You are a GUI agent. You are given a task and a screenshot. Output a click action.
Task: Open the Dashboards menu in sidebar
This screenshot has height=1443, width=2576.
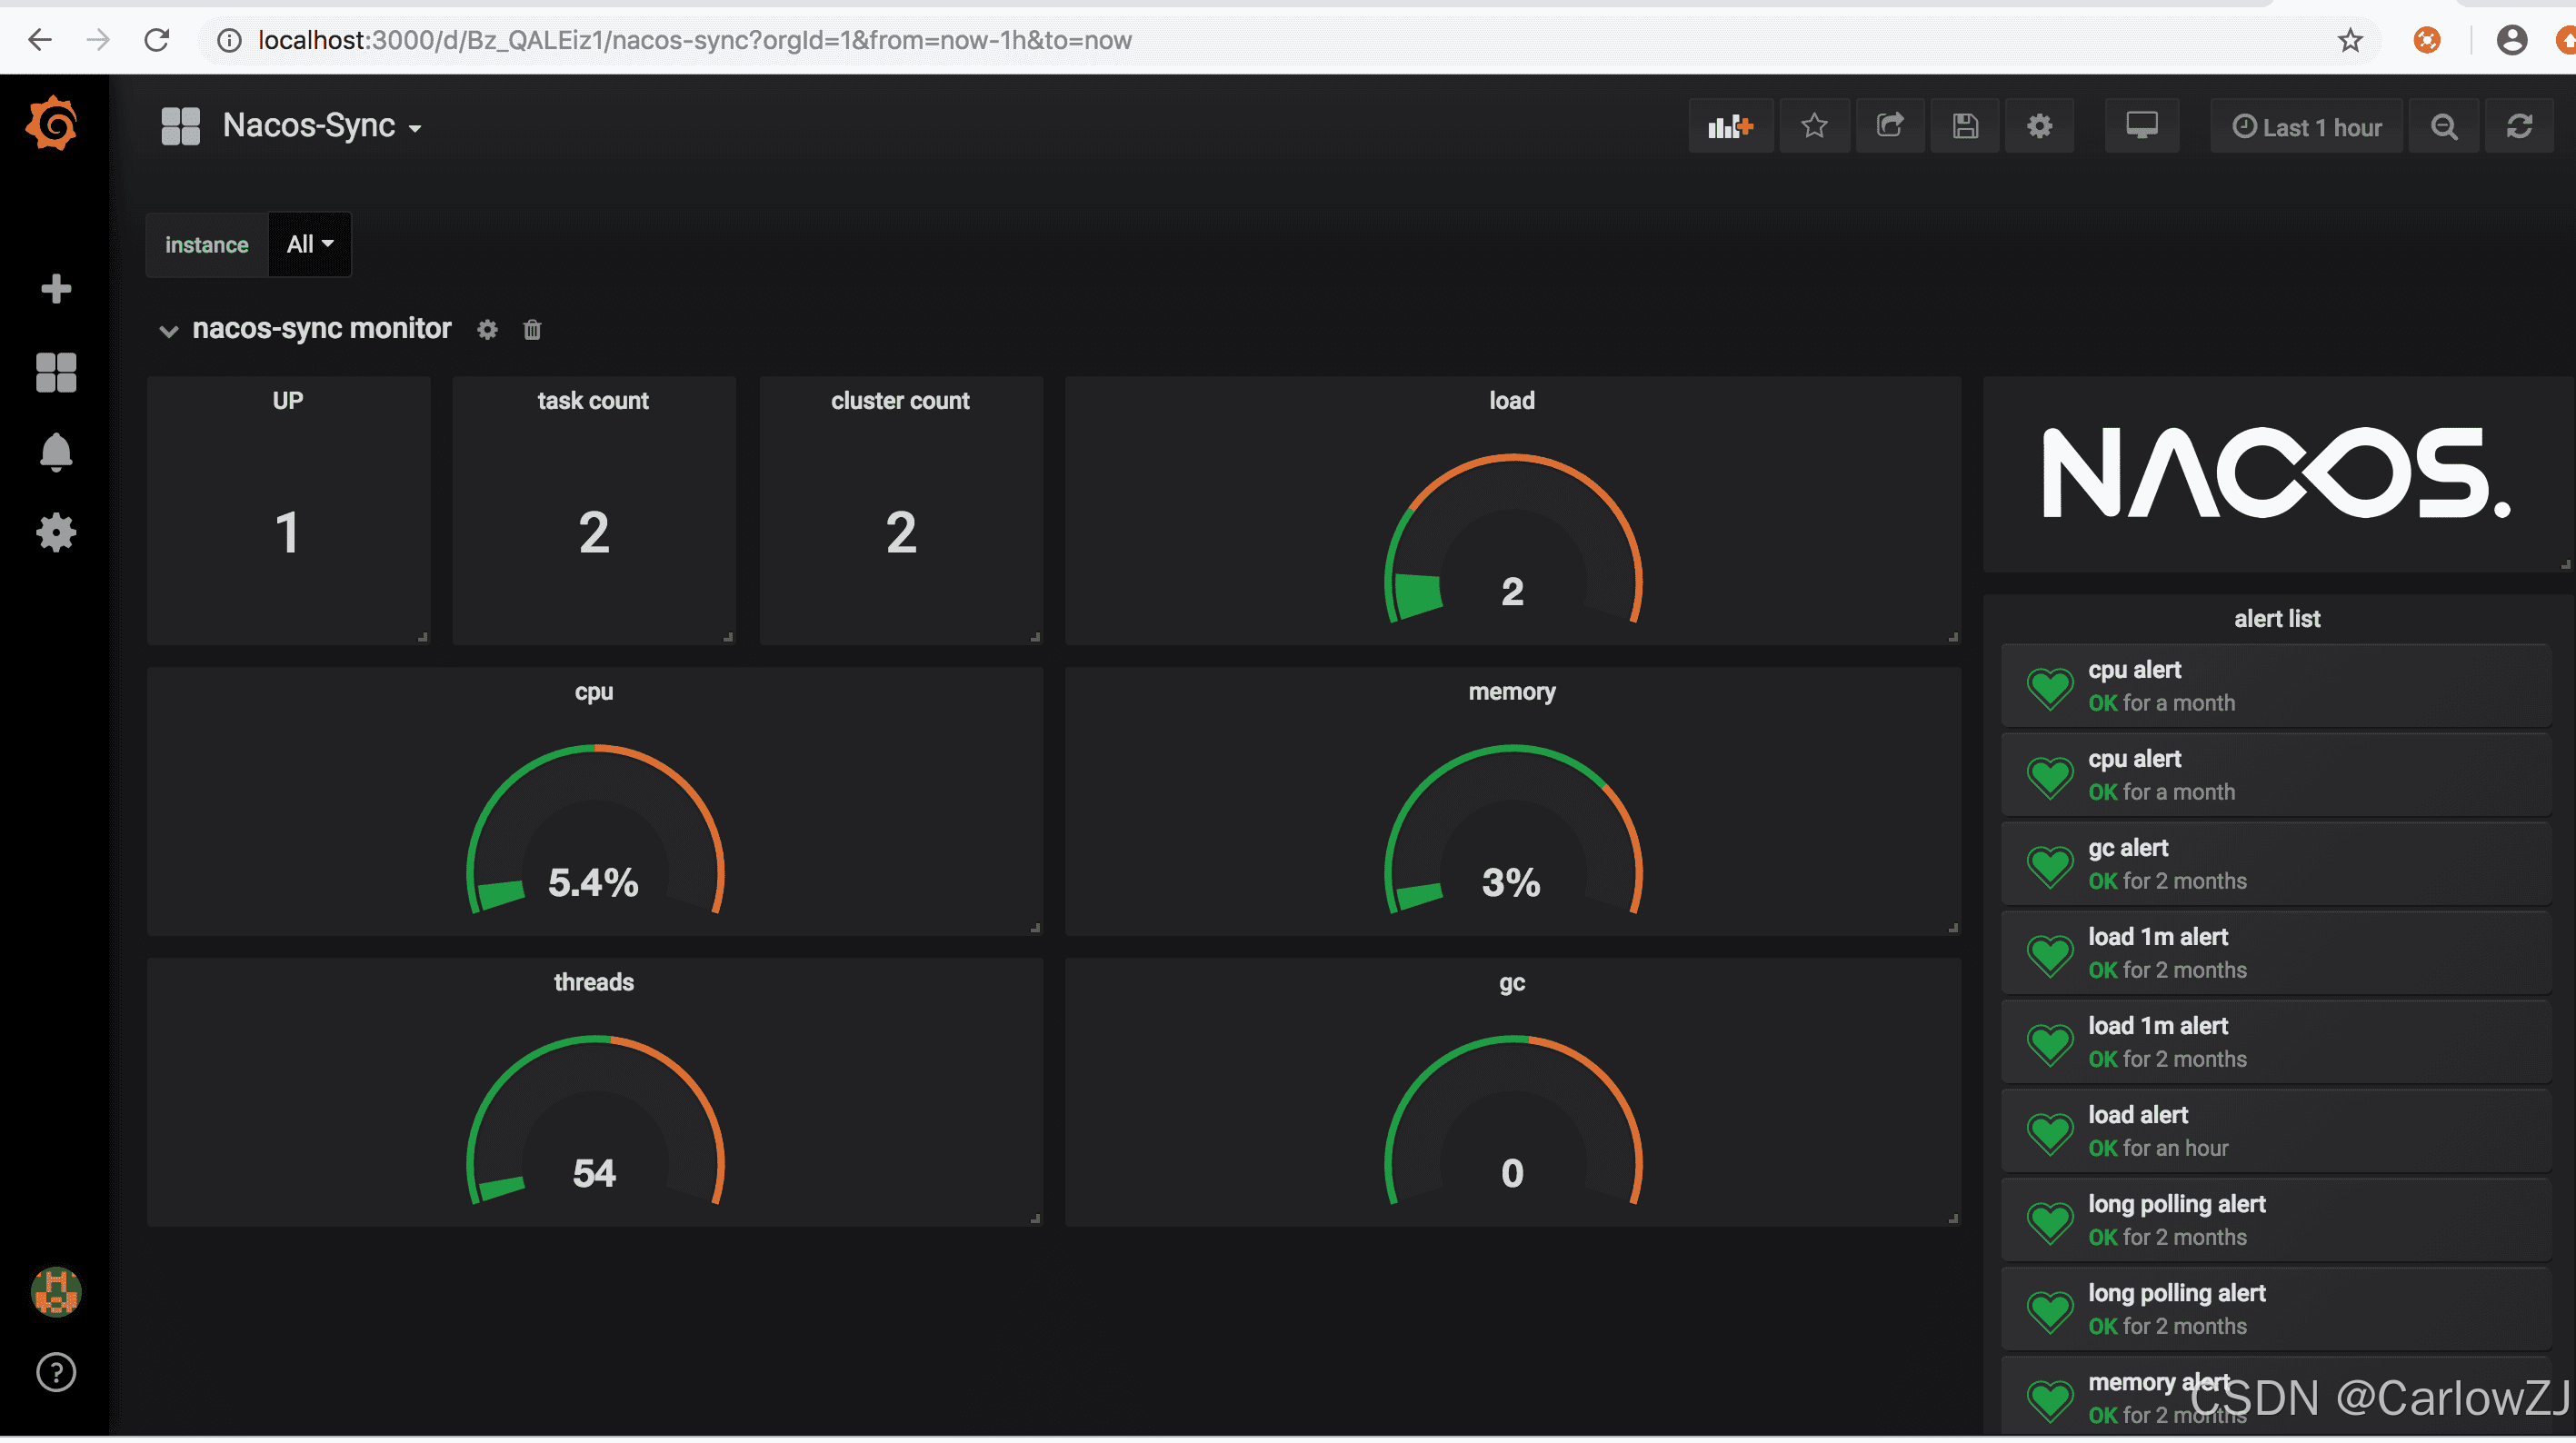(x=56, y=373)
